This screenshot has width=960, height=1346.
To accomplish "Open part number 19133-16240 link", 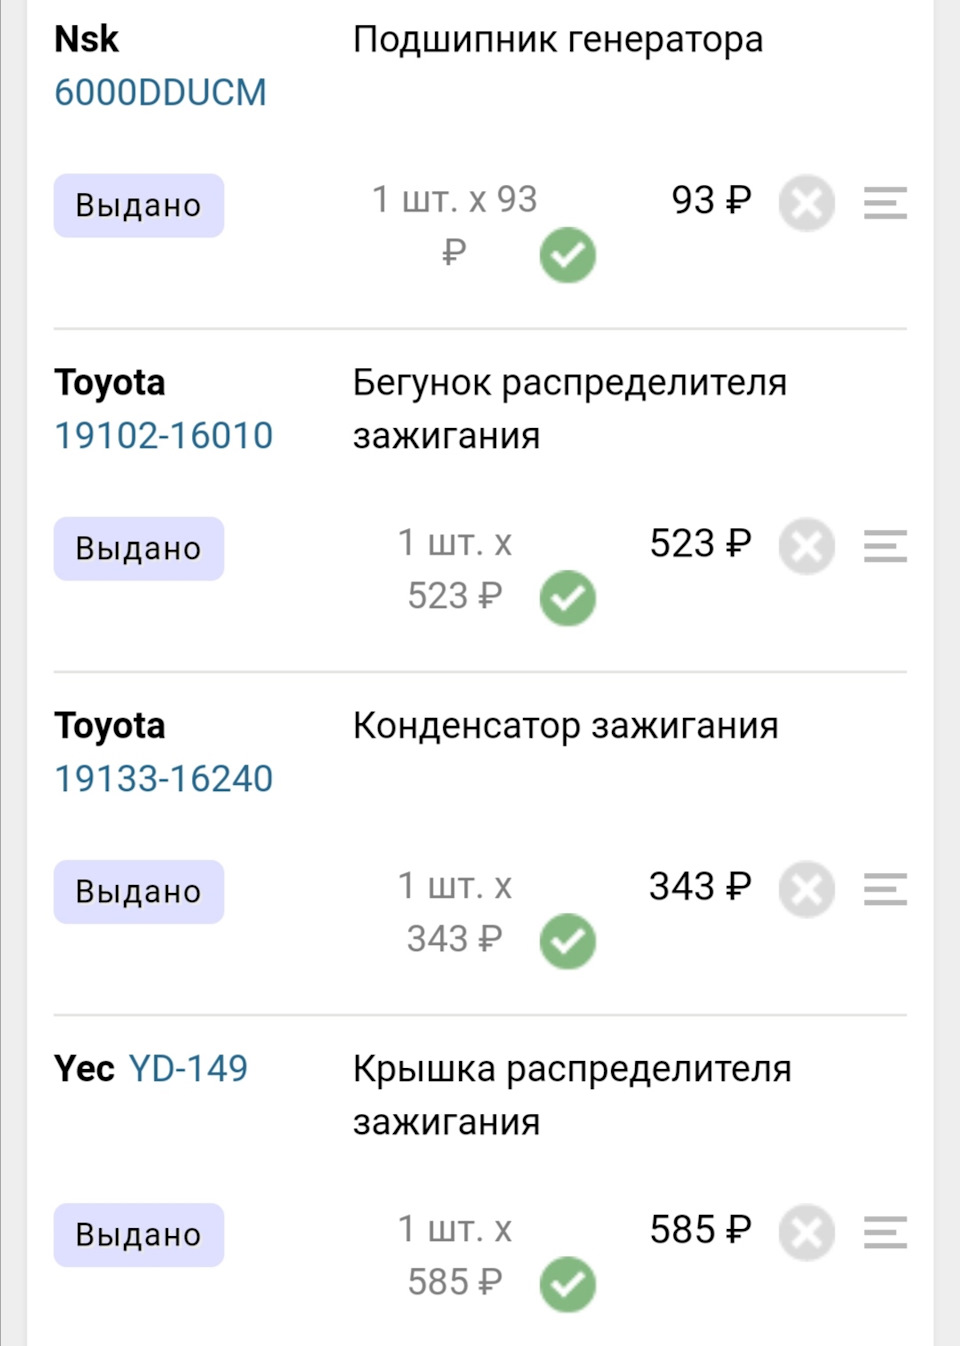I will pos(163,778).
